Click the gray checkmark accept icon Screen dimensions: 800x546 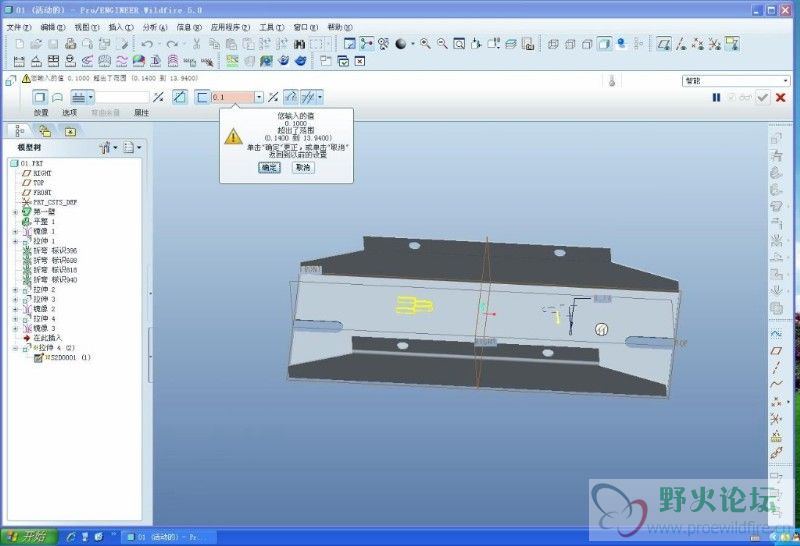coord(763,97)
